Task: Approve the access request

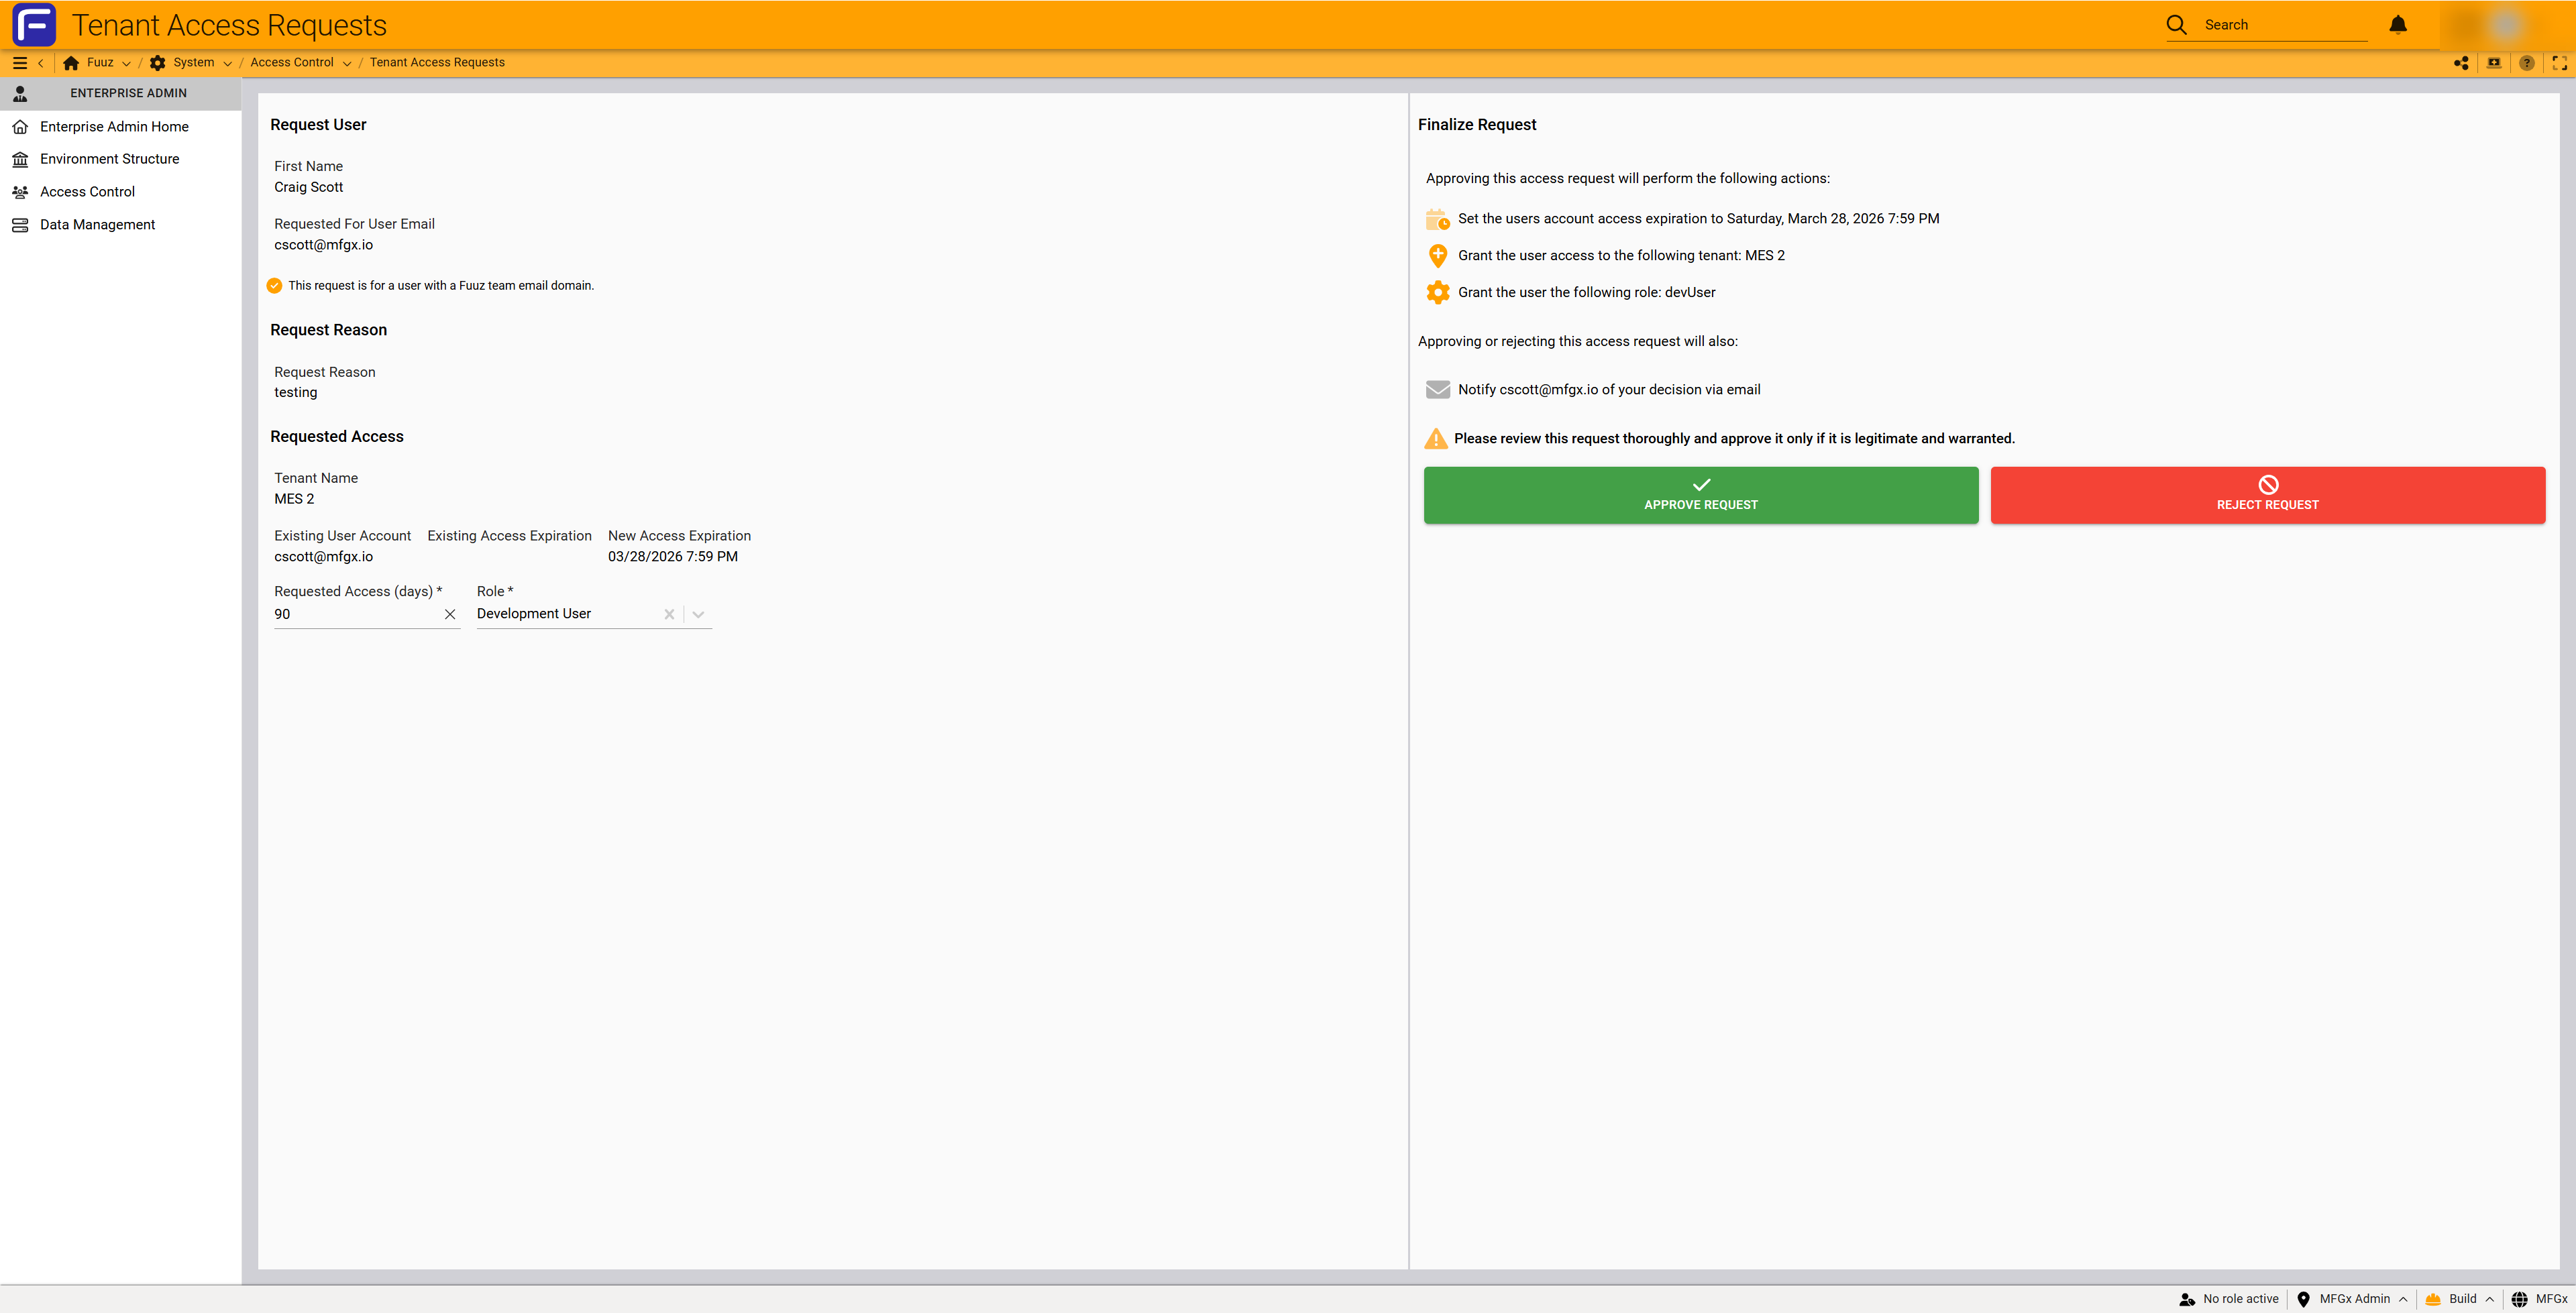Action: coord(1700,495)
